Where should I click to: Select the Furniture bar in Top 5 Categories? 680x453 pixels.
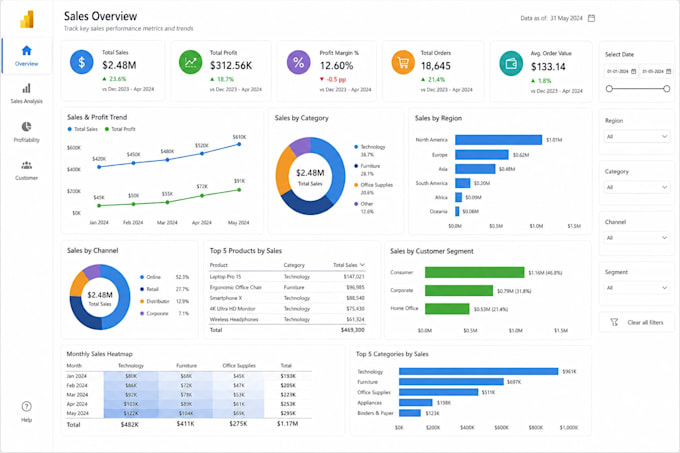tap(451, 382)
